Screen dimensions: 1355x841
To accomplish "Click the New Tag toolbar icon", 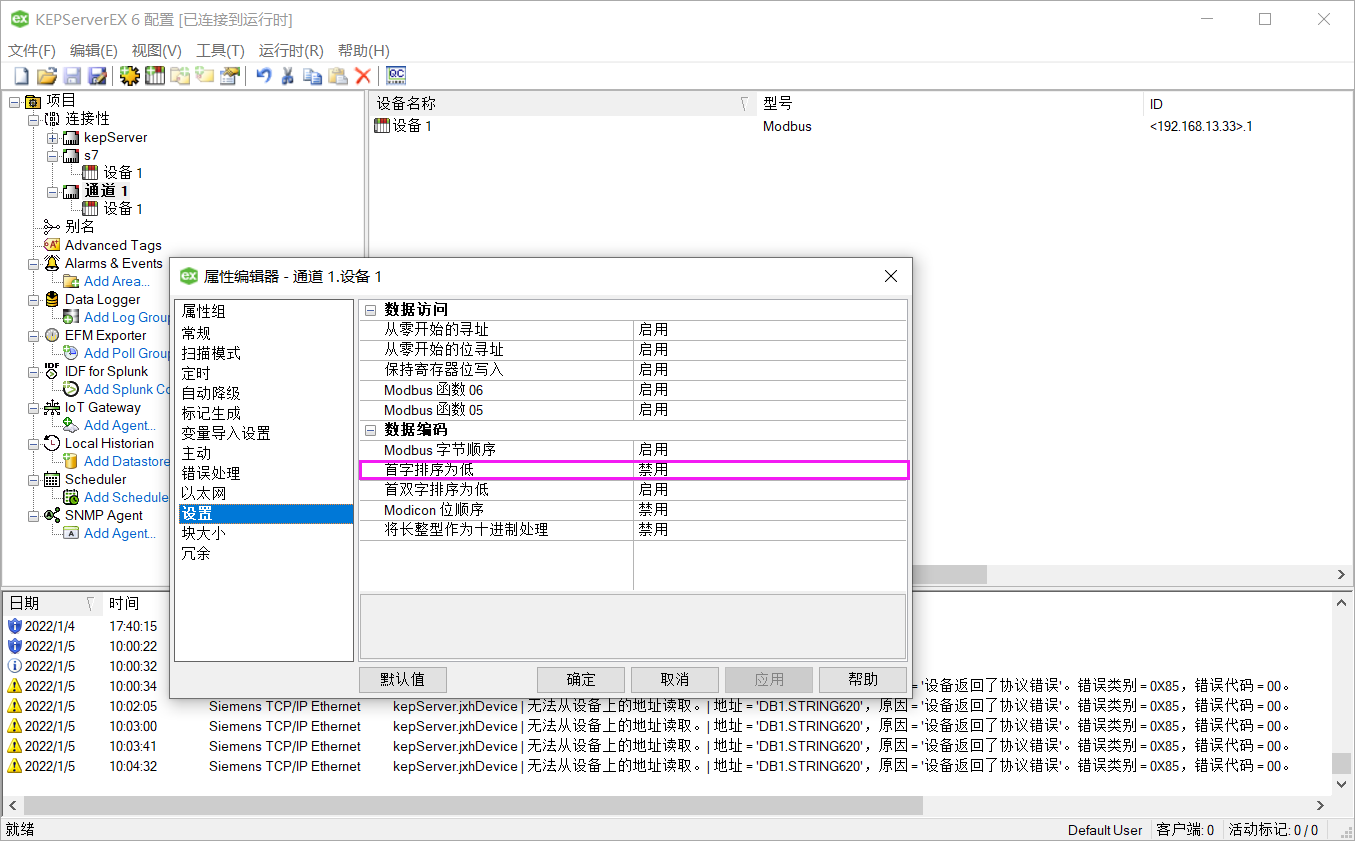I will pos(205,75).
